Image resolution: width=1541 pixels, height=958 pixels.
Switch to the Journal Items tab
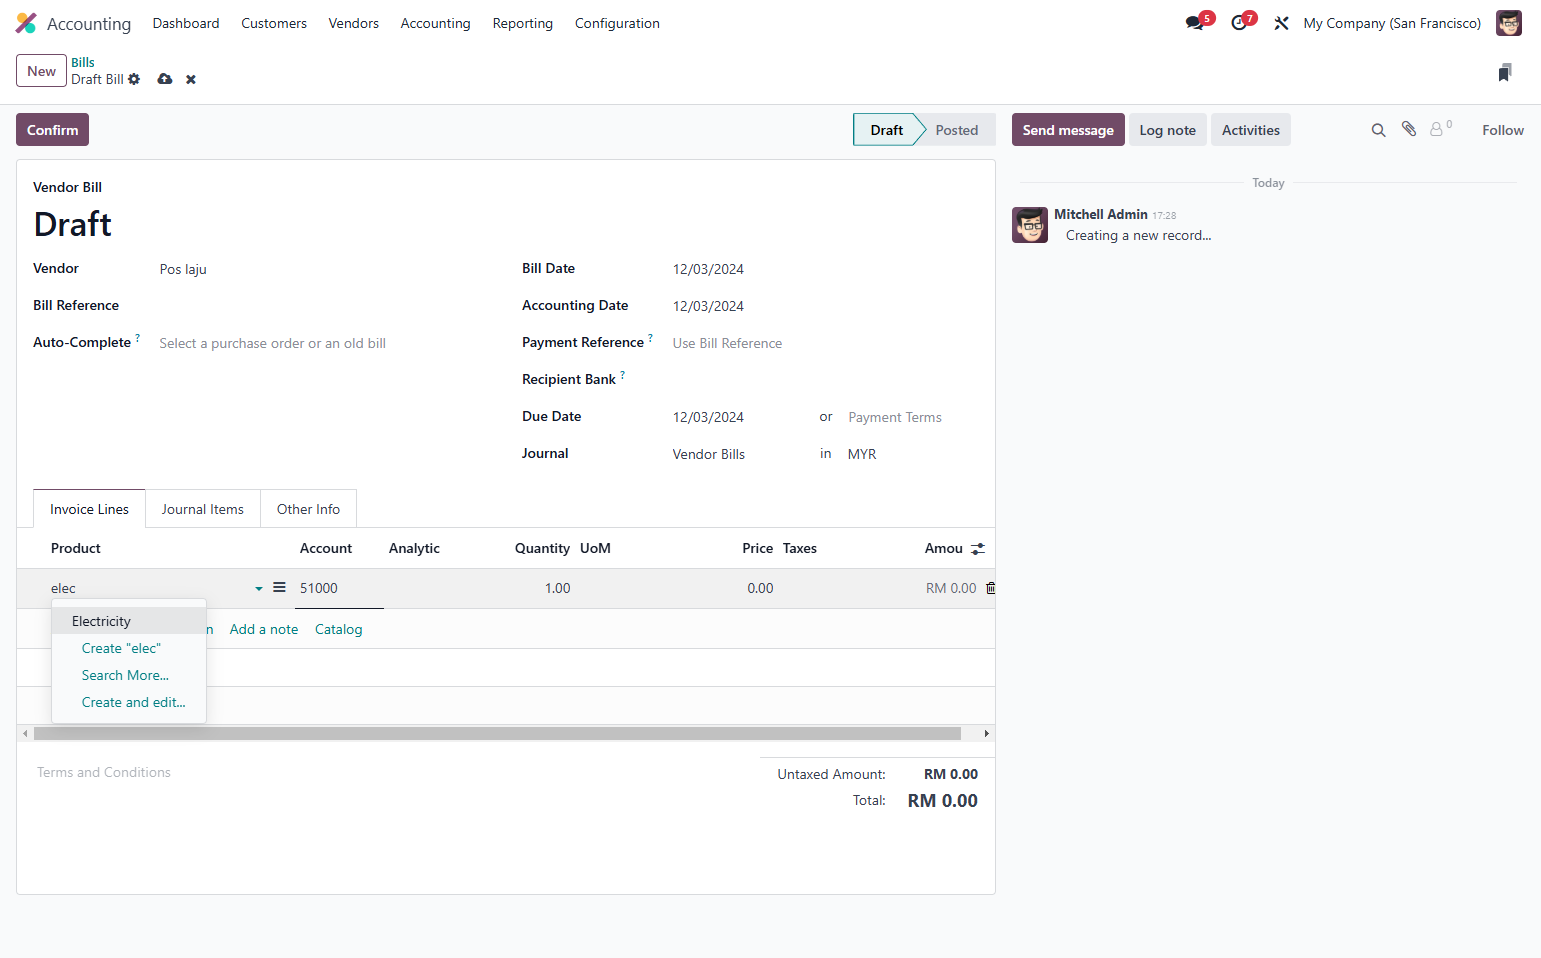(x=203, y=509)
